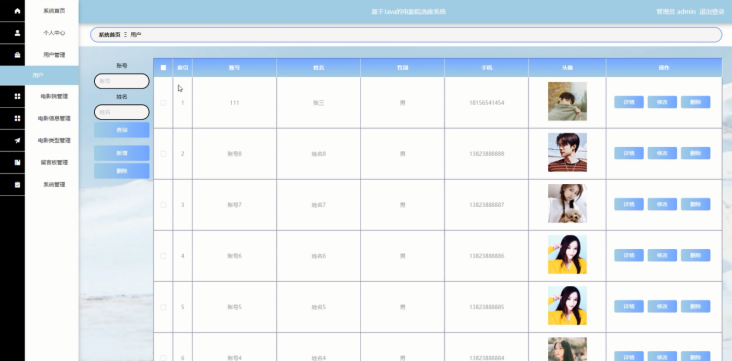732x361 pixels.
Task: Click 修改 for user 姓名5
Action: (662, 306)
